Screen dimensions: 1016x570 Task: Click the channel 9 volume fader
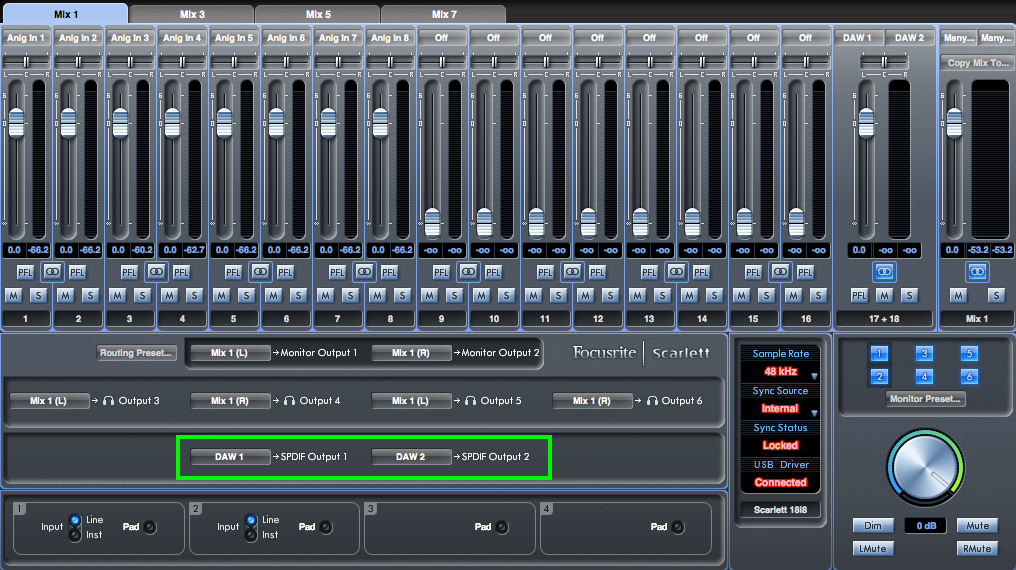pyautogui.click(x=432, y=223)
